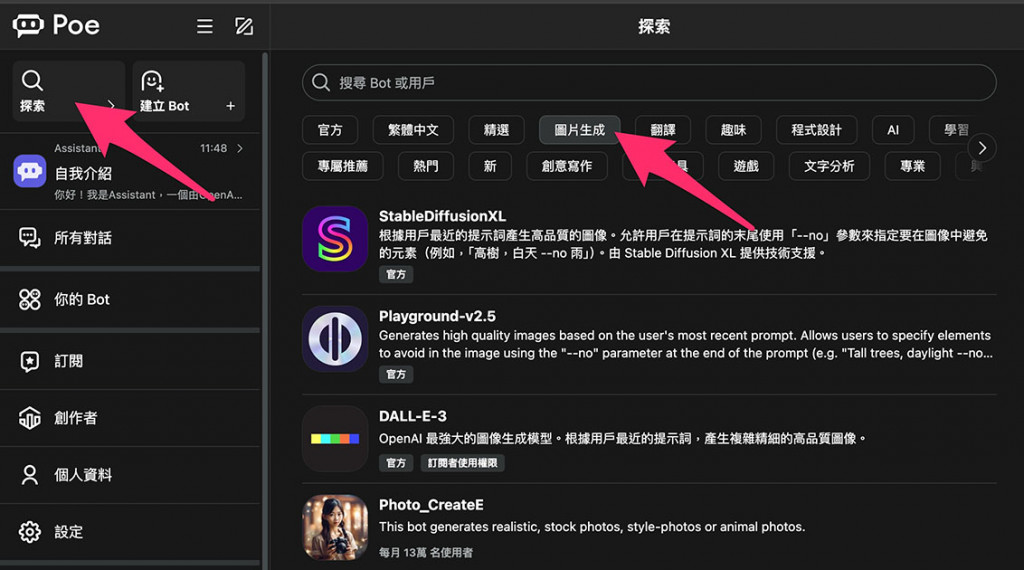Open StableDiffusionXL bot icon
Image resolution: width=1024 pixels, height=570 pixels.
(x=335, y=238)
